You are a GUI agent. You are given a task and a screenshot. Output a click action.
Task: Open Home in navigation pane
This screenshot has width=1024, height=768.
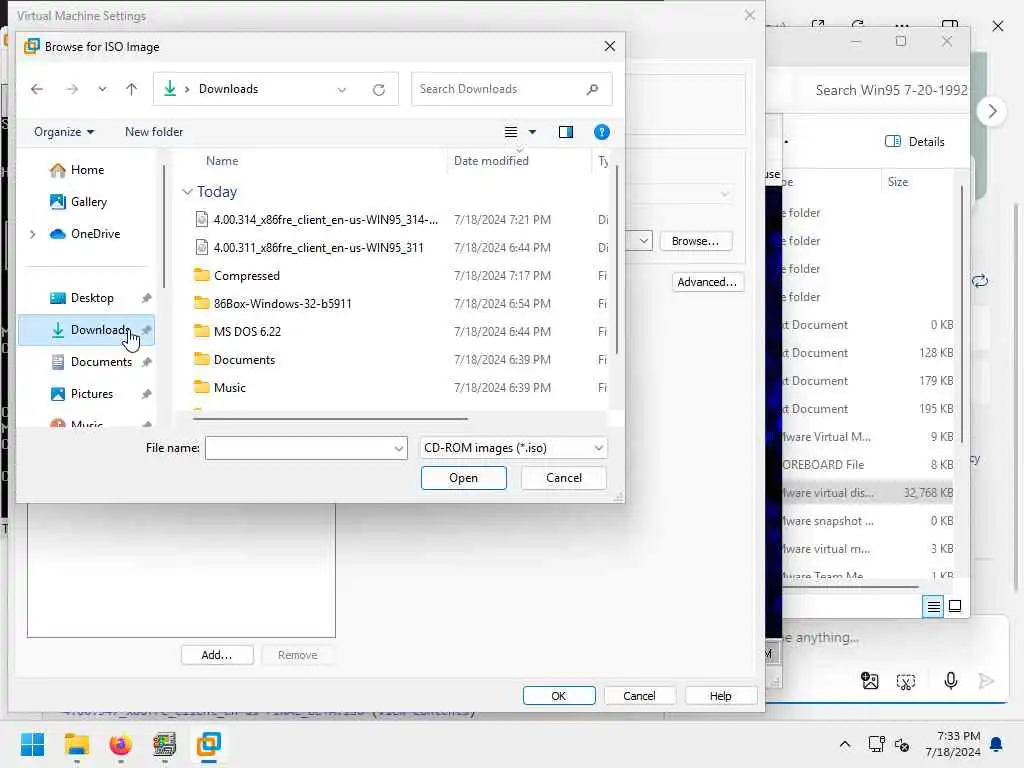tap(87, 170)
